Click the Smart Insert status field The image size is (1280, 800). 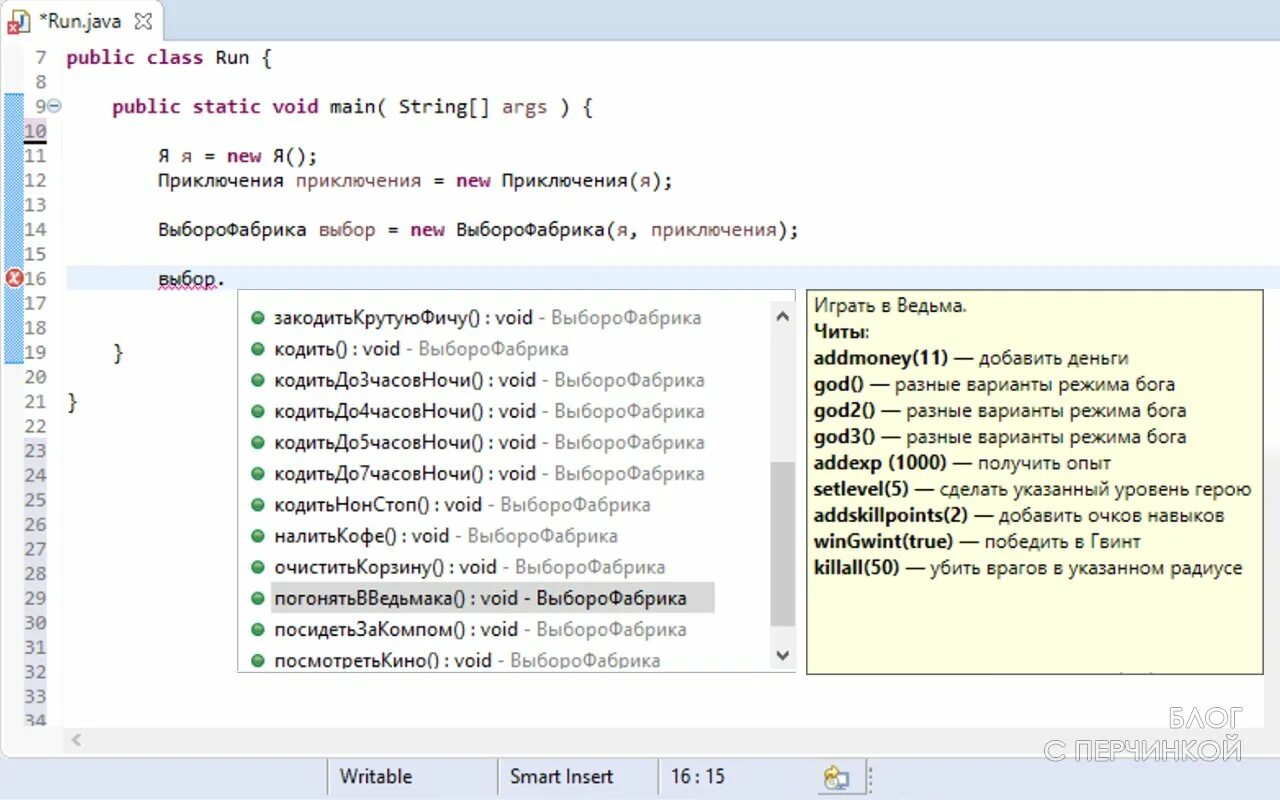tap(562, 777)
